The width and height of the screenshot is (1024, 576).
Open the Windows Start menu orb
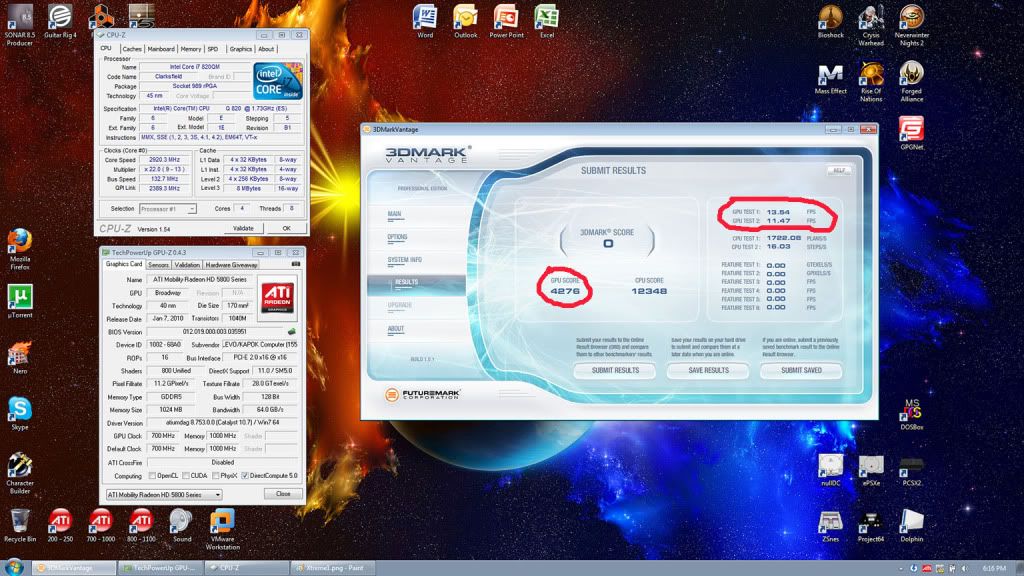14,568
